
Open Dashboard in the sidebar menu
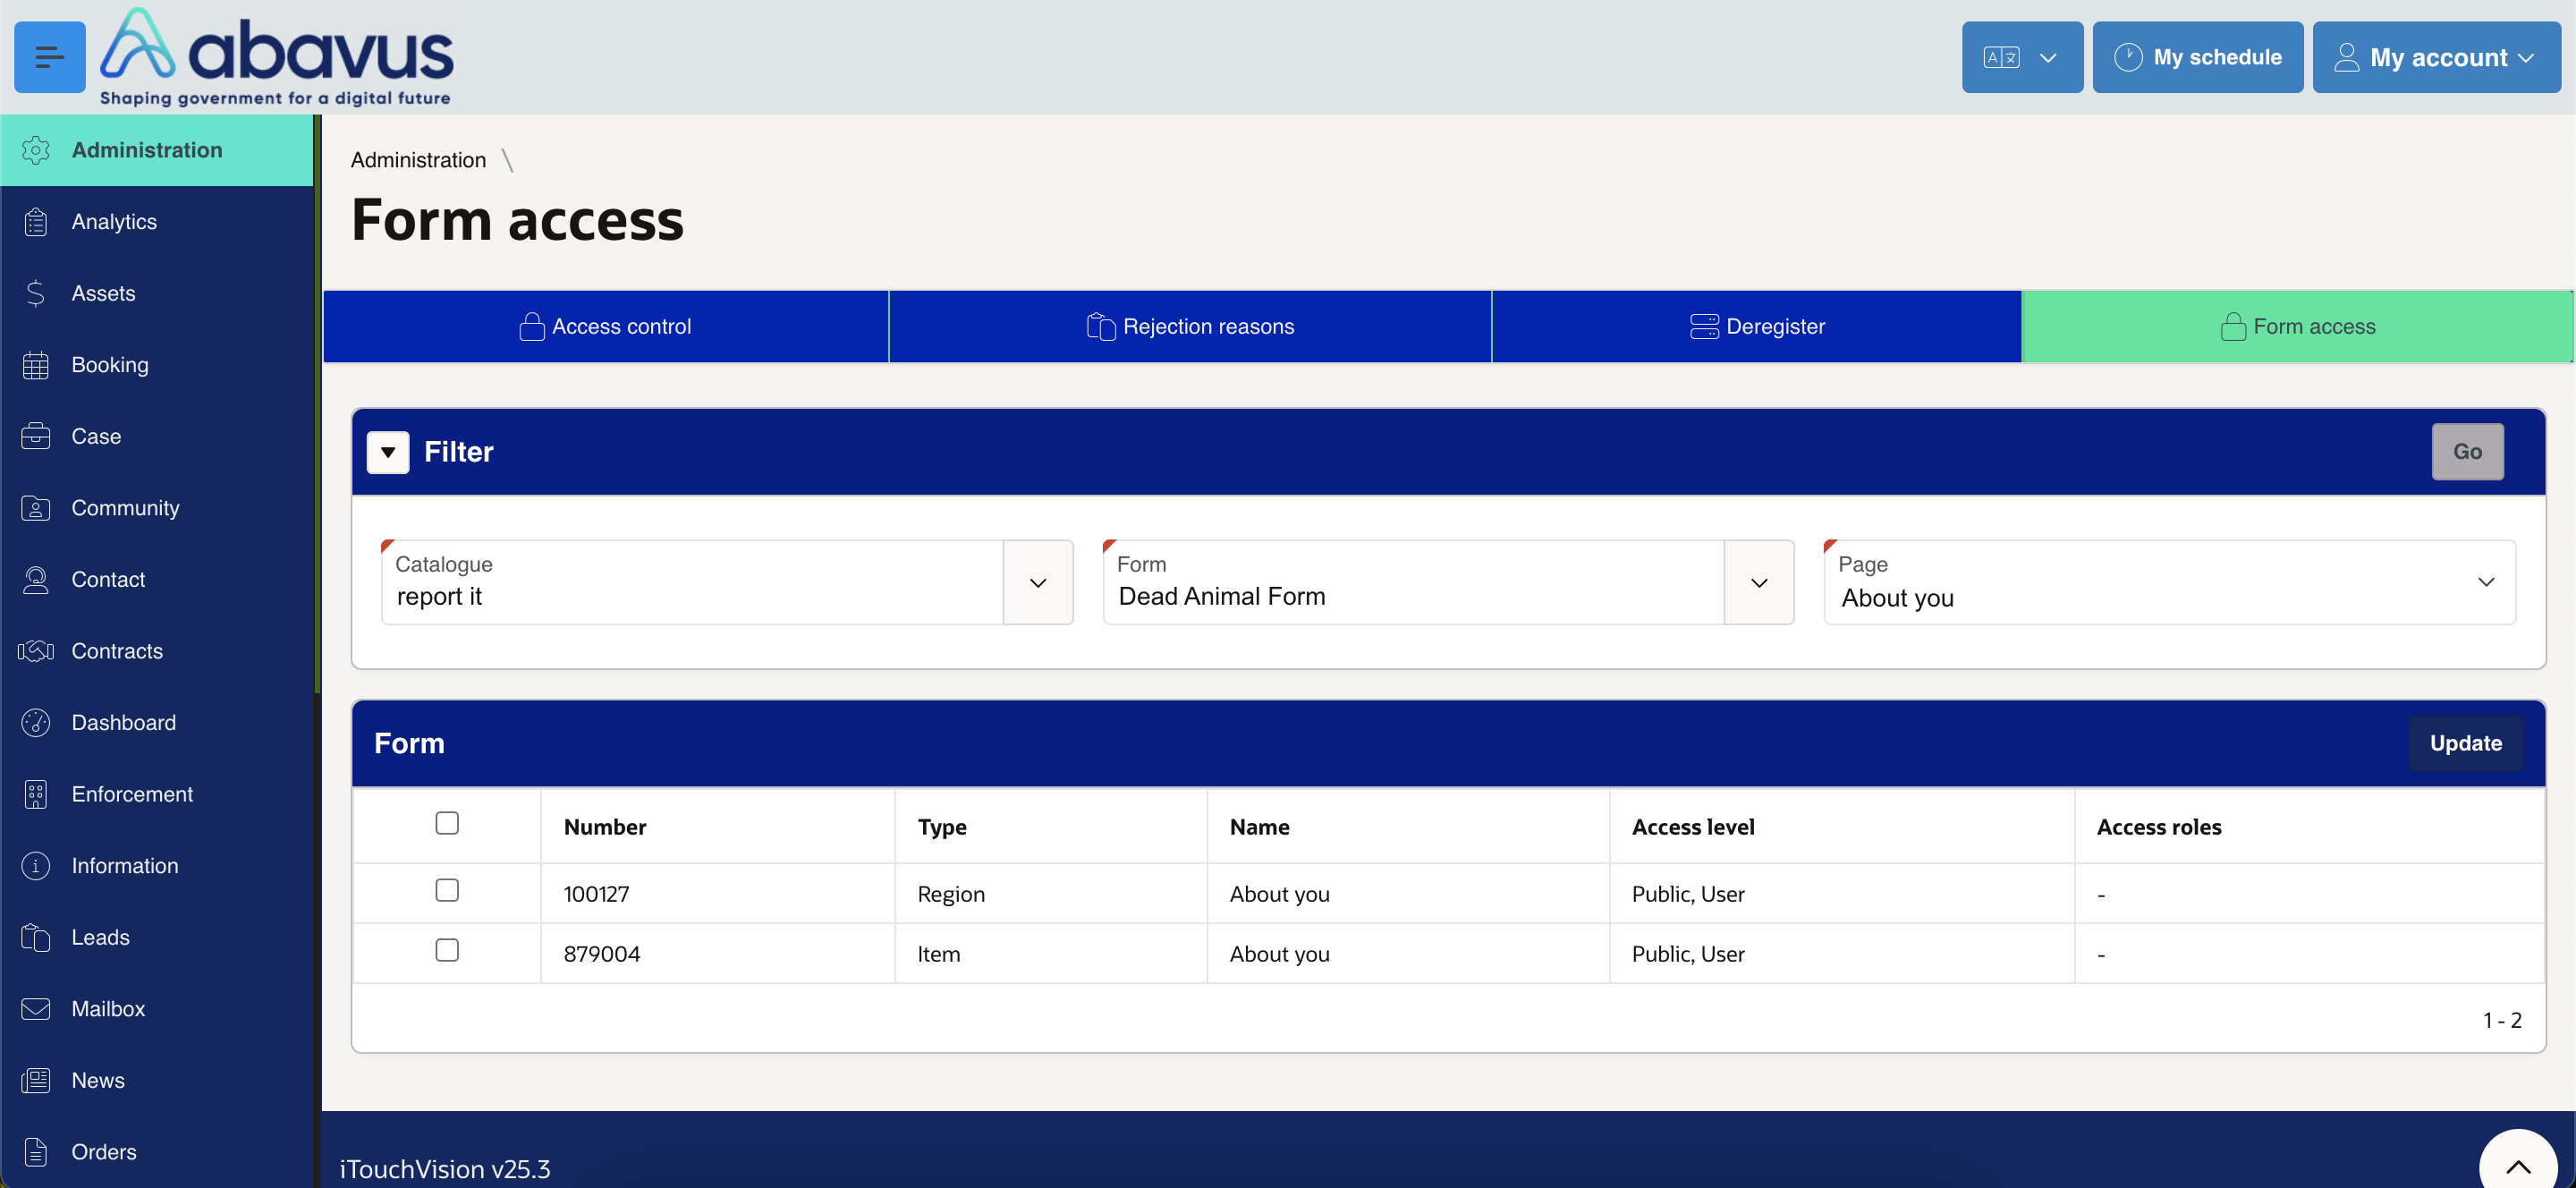pos(157,723)
